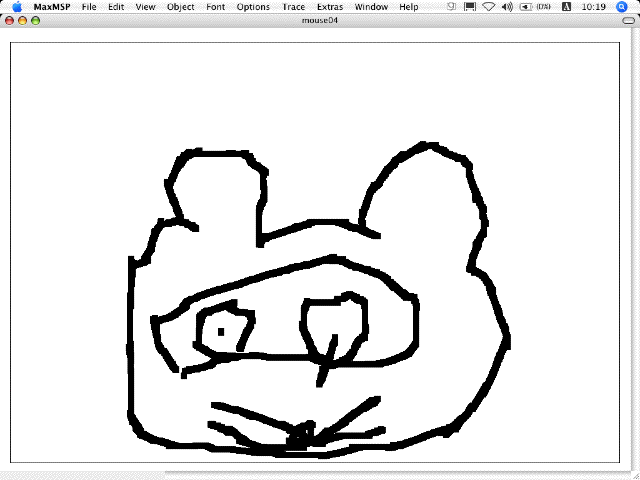The height and width of the screenshot is (480, 640).
Task: Open the MaxMSP application menu
Action: (x=52, y=7)
